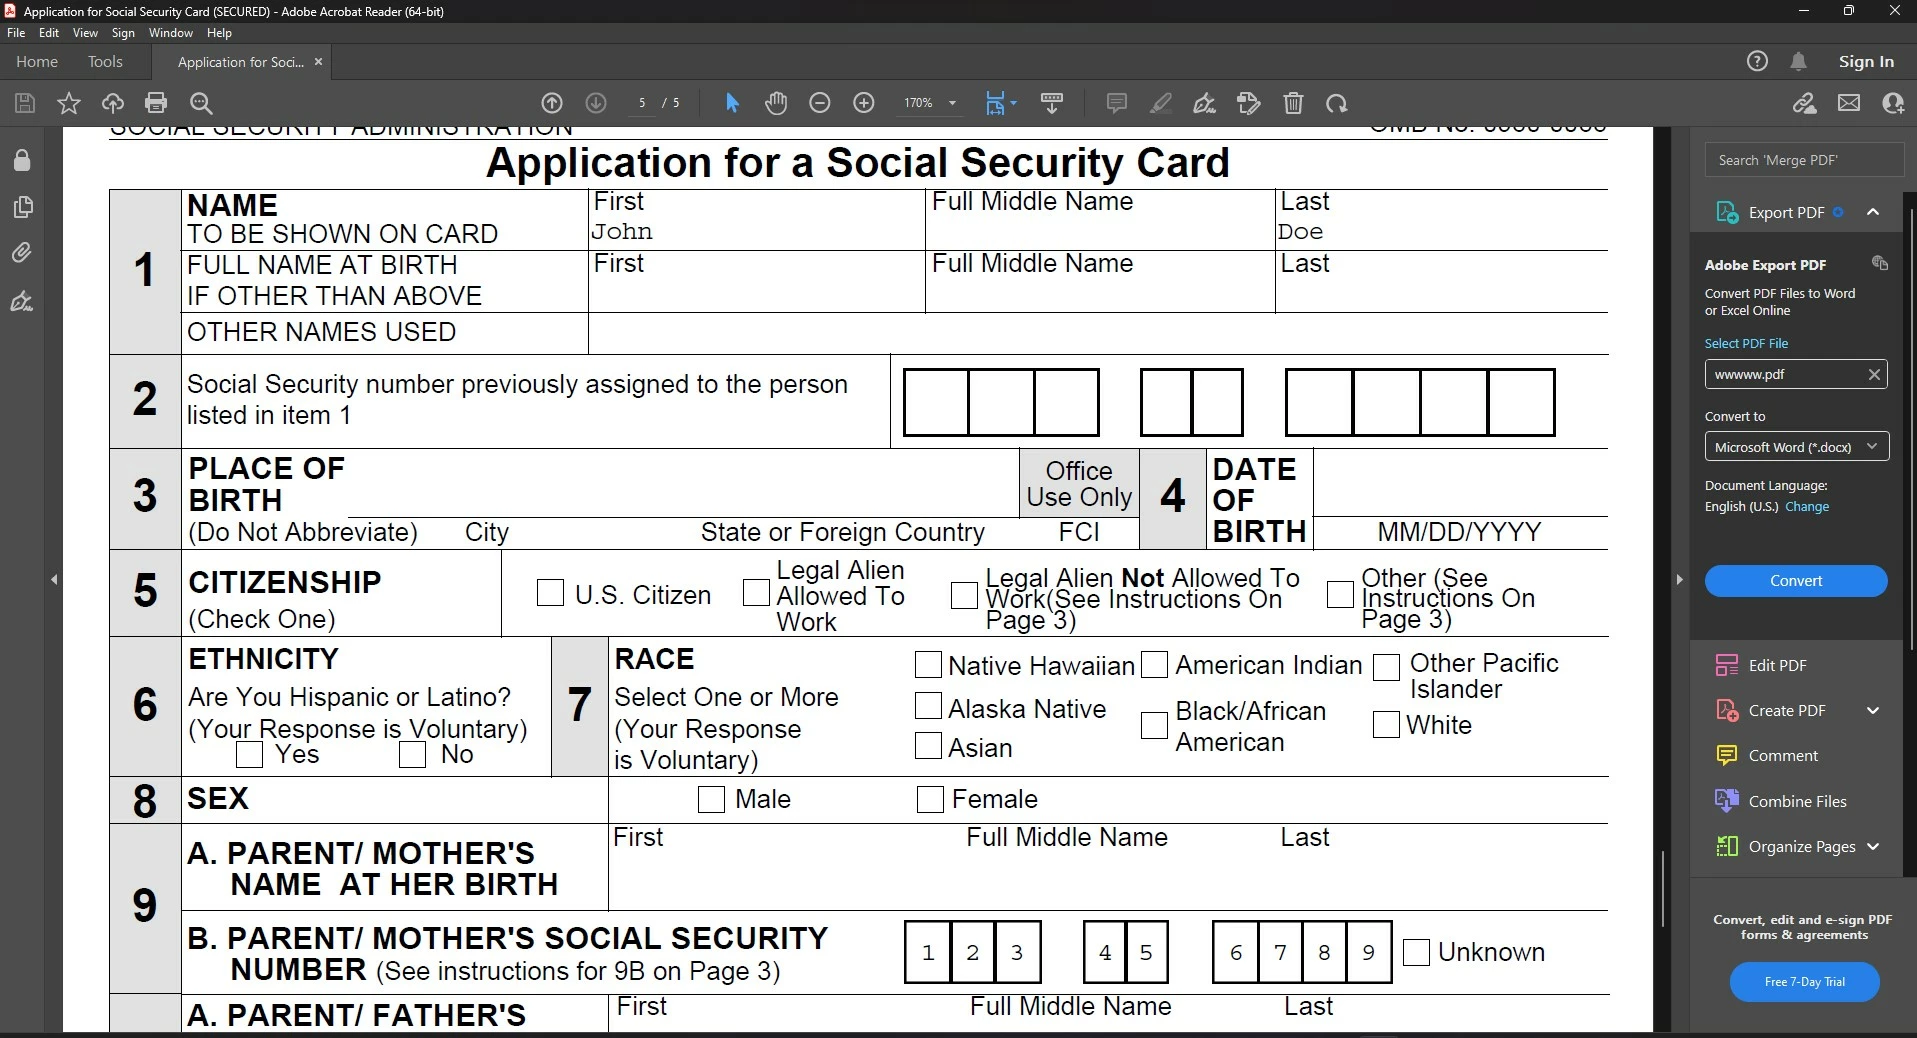
Task: Check the Native Hawaiian race box
Action: pyautogui.click(x=928, y=665)
